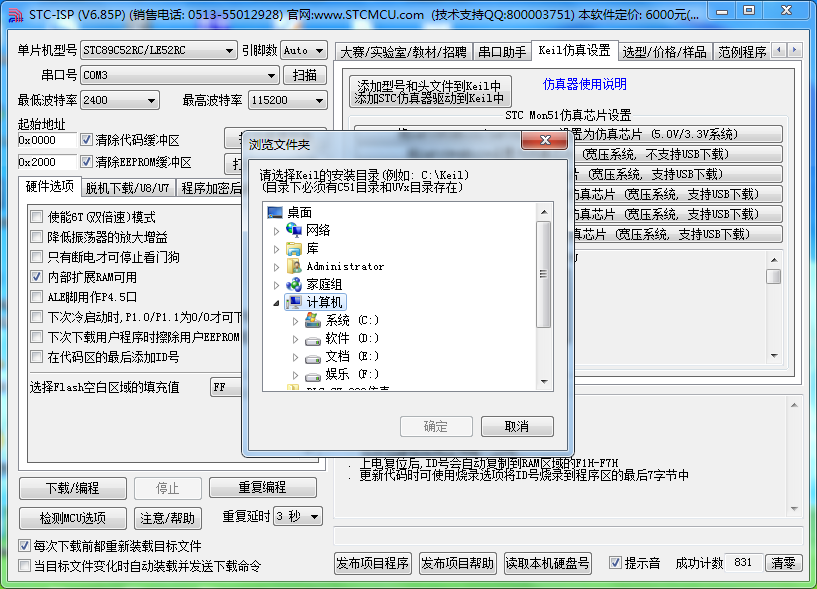Click the Homegroup (家庭组) icon

tap(294, 284)
